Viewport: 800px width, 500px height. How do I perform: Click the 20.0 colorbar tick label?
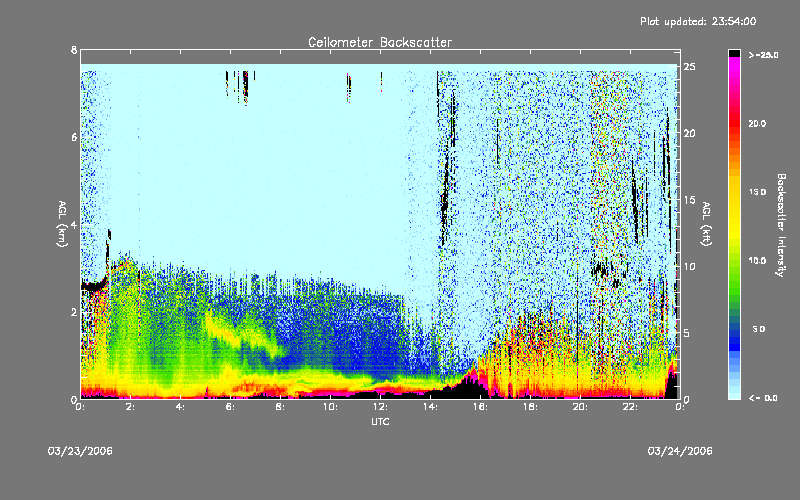[x=757, y=123]
